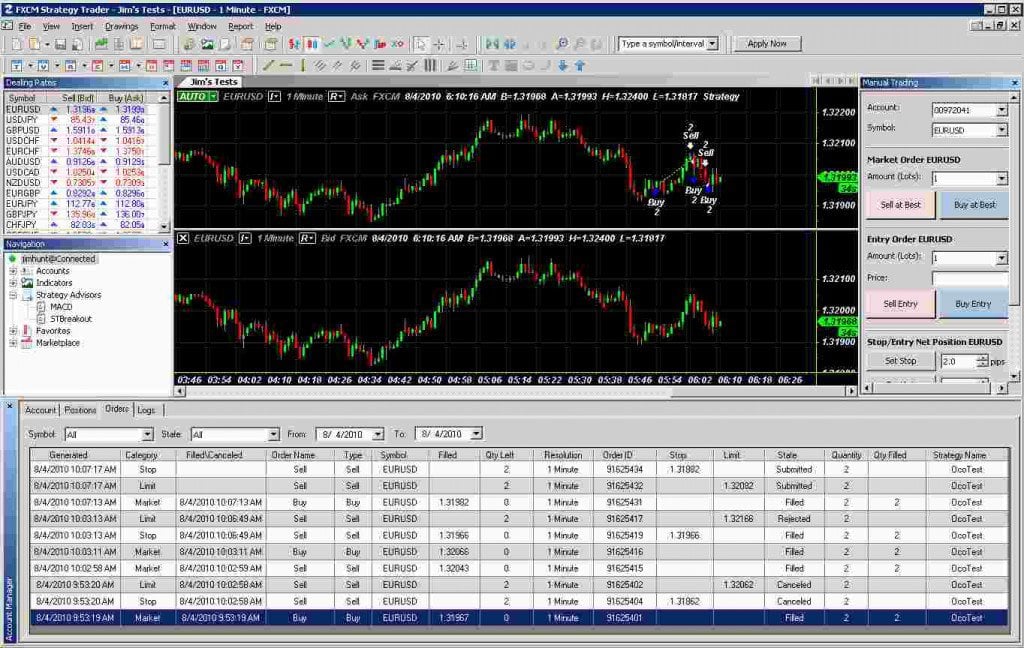Viewport: 1024px width, 648px height.
Task: Click the Sell Entry button
Action: pos(901,304)
